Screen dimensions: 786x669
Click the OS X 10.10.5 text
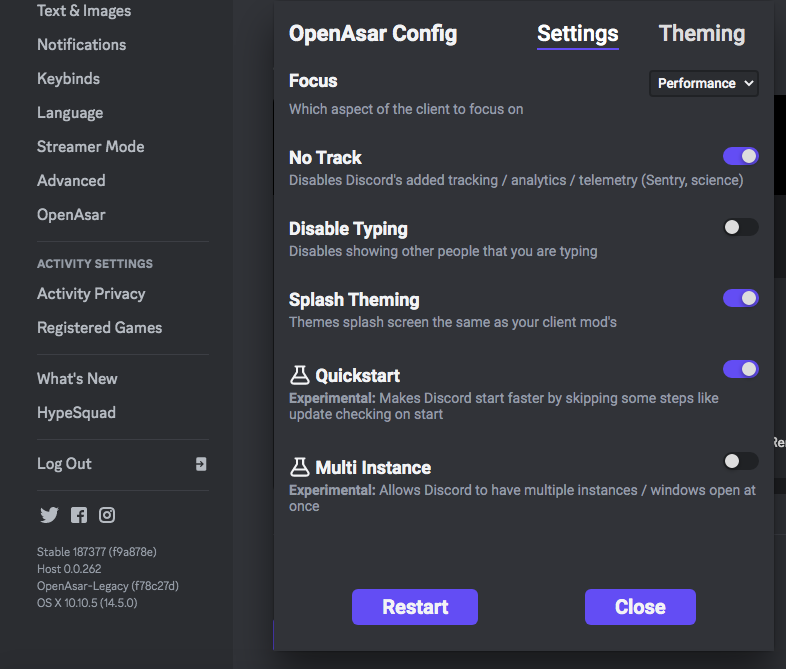(87, 603)
